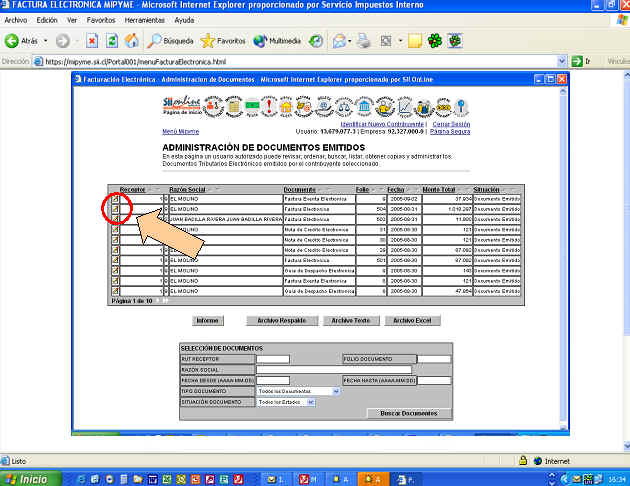Viewport: 630px width, 486px height.
Task: Click the Archivo Respaldo button
Action: click(x=282, y=321)
